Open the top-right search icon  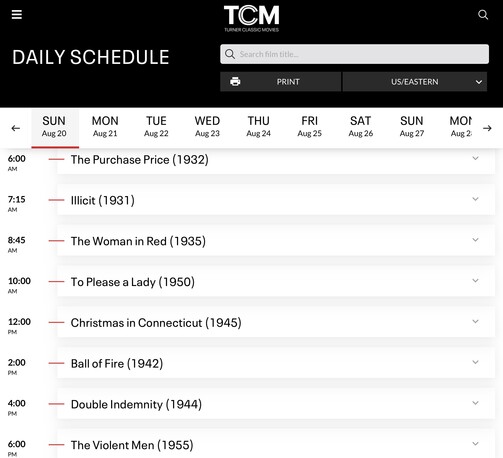(483, 15)
